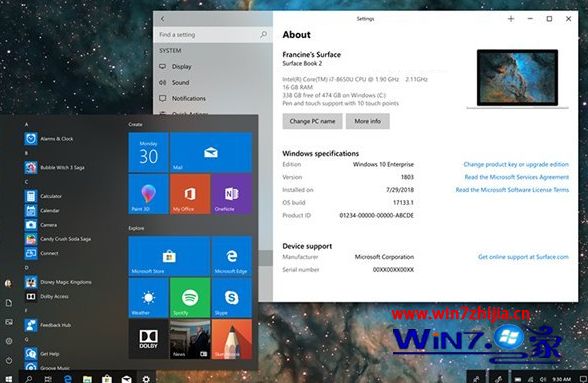Open the Weather tile
This screenshot has height=383, width=588.
[148, 298]
